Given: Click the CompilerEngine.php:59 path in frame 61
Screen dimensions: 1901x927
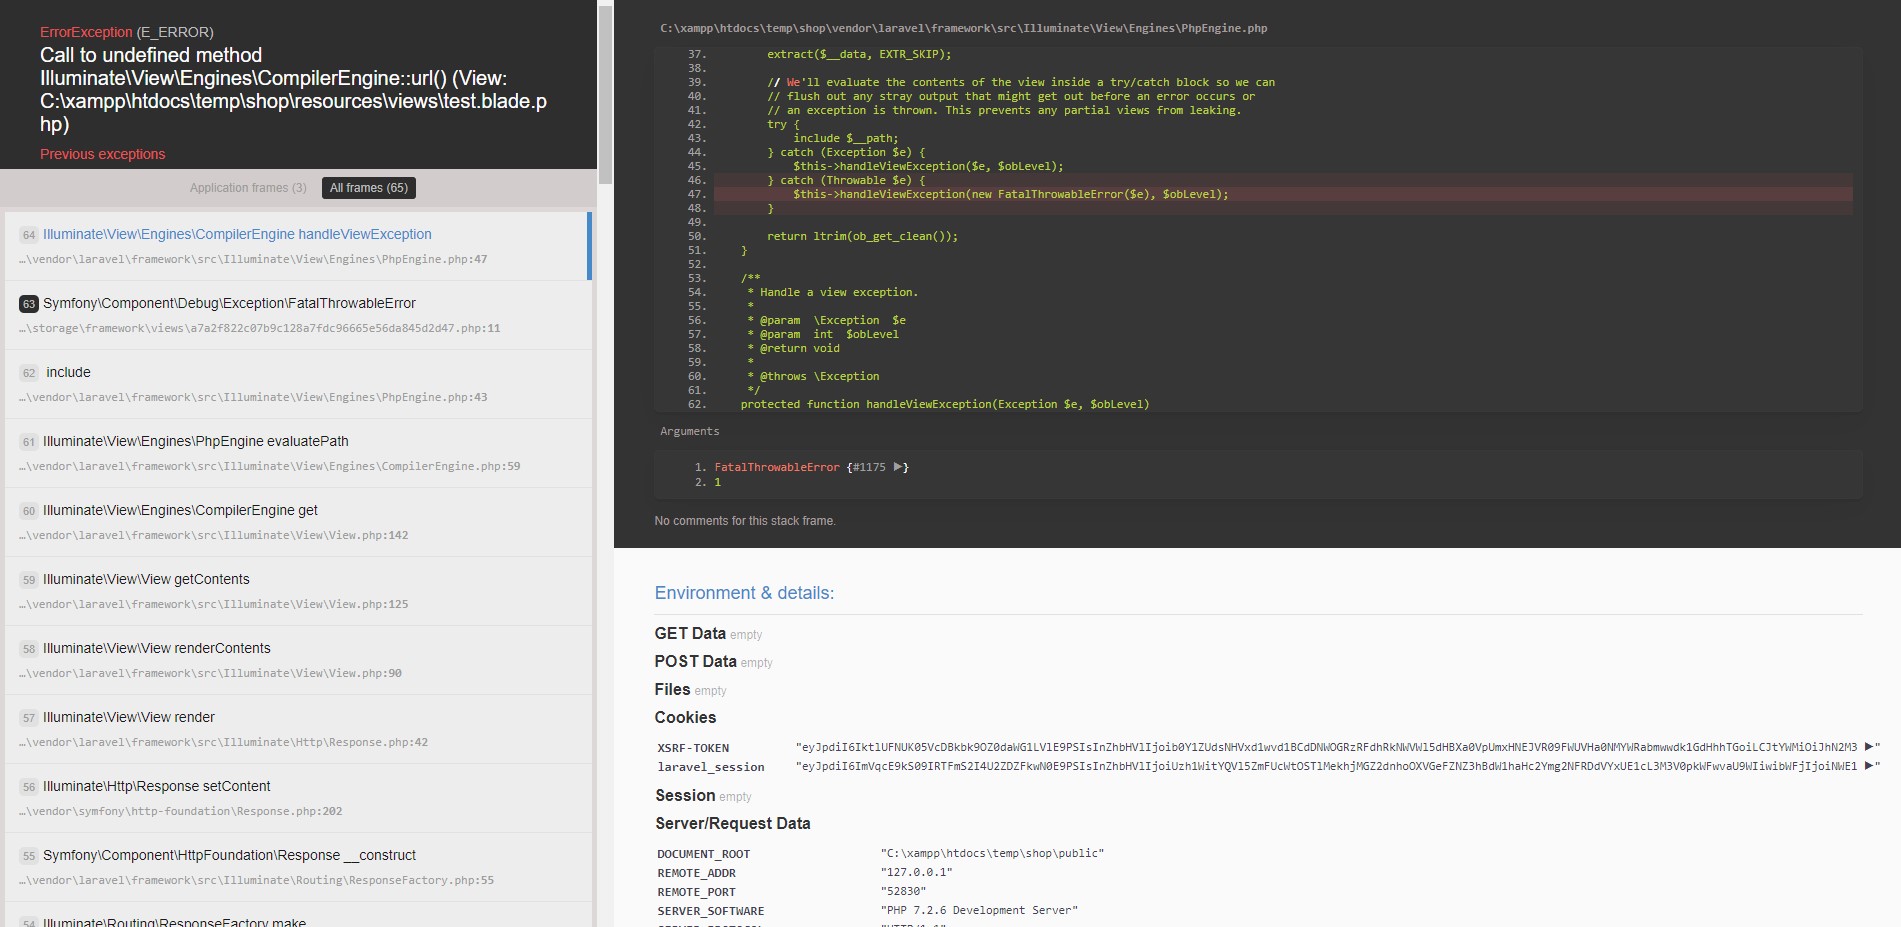Looking at the screenshot, I should click(269, 466).
